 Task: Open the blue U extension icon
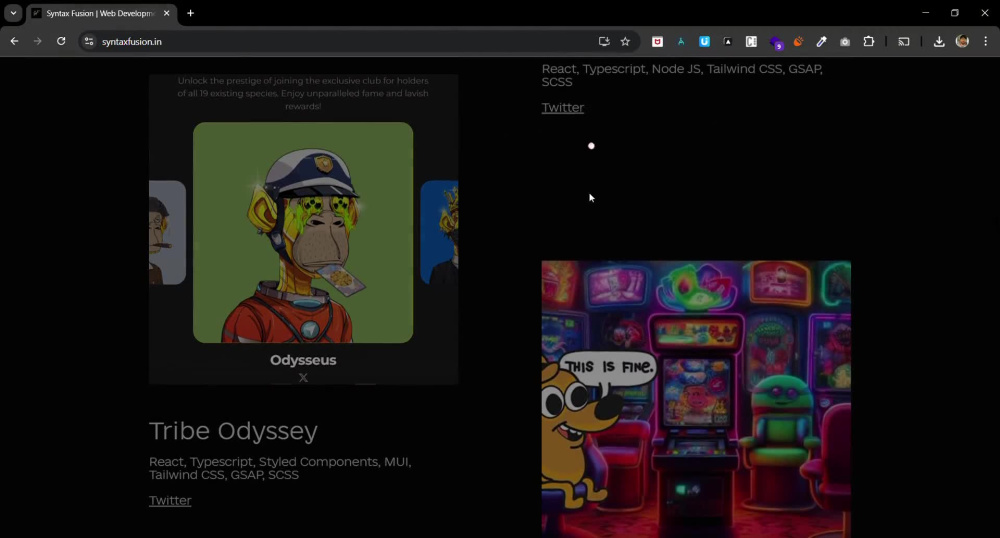pyautogui.click(x=704, y=41)
